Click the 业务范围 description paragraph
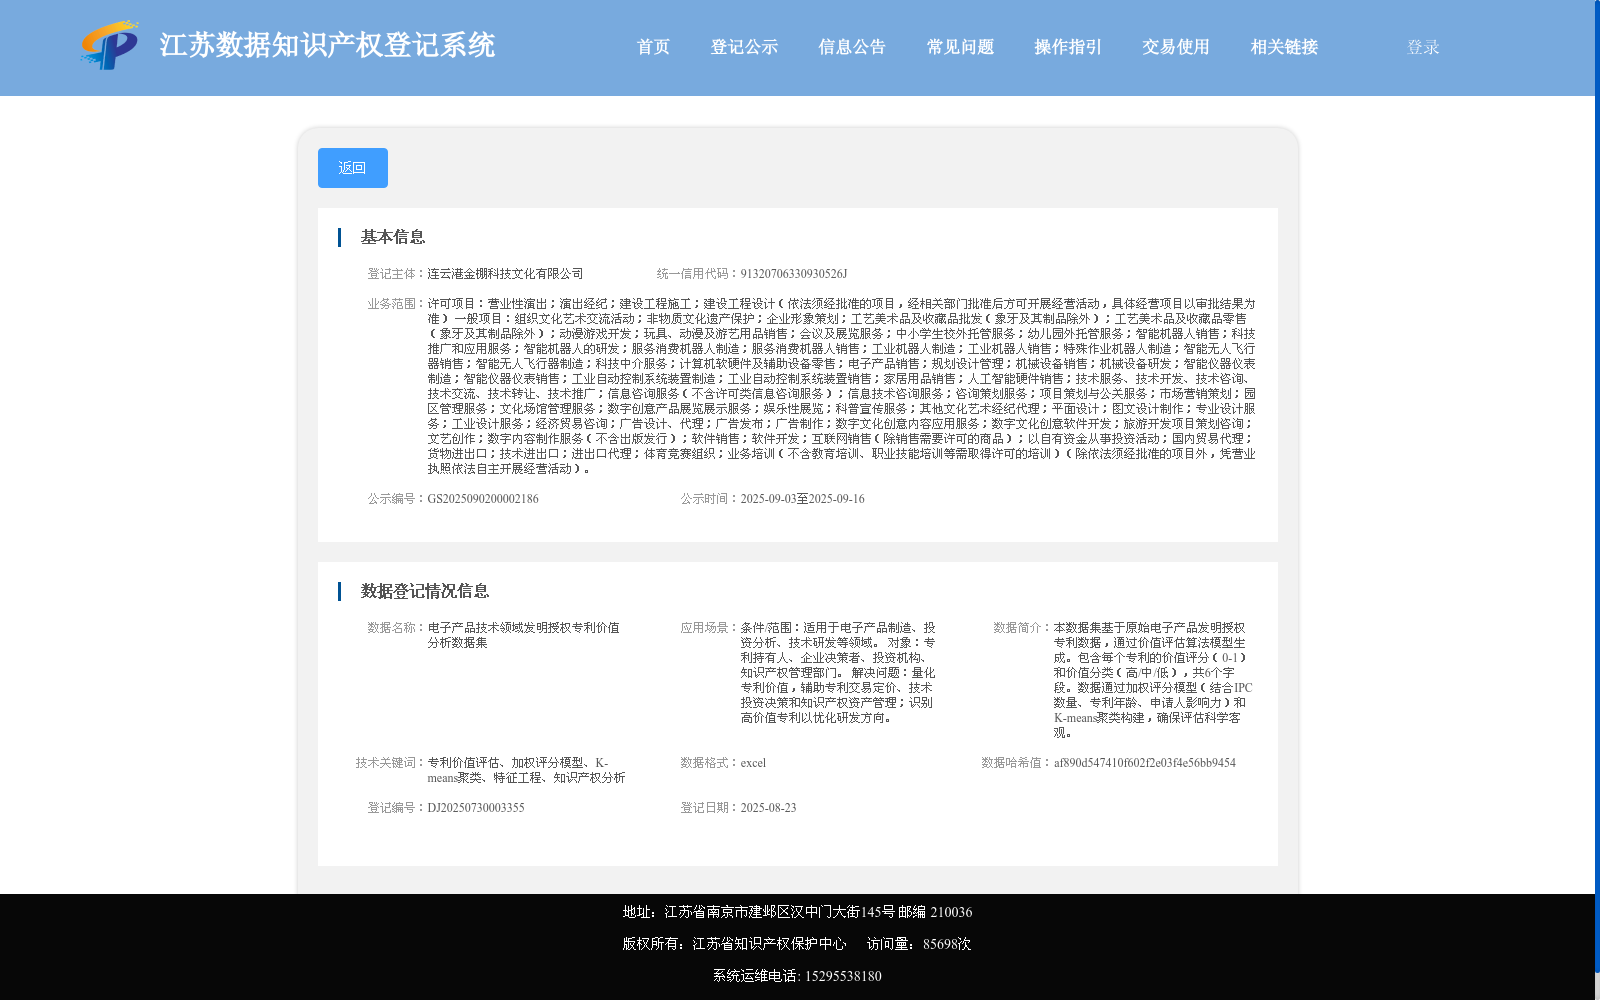1600x1000 pixels. coord(841,386)
